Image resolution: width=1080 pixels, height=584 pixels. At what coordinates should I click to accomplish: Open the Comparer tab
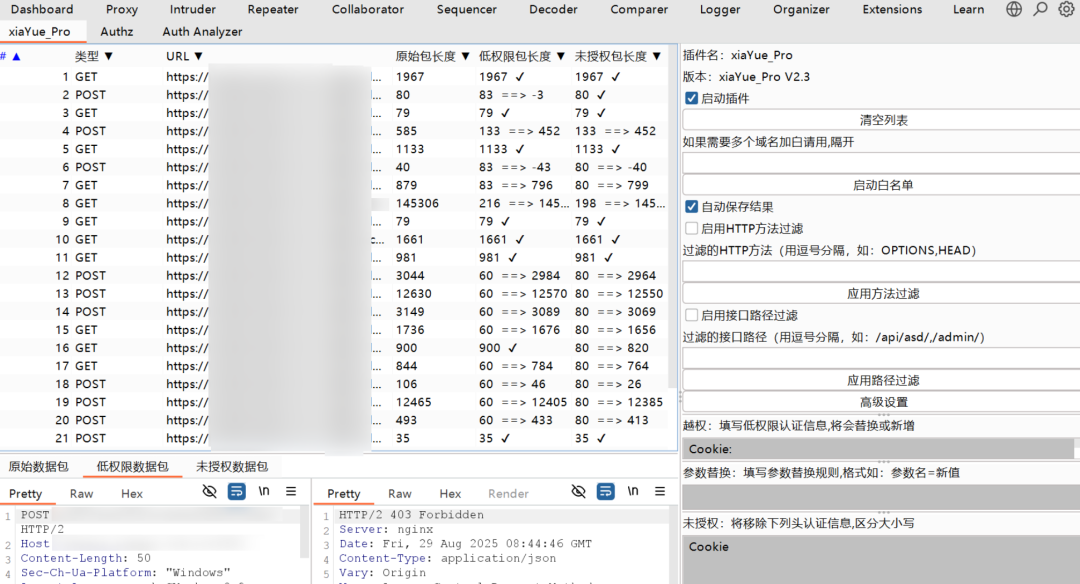[638, 10]
